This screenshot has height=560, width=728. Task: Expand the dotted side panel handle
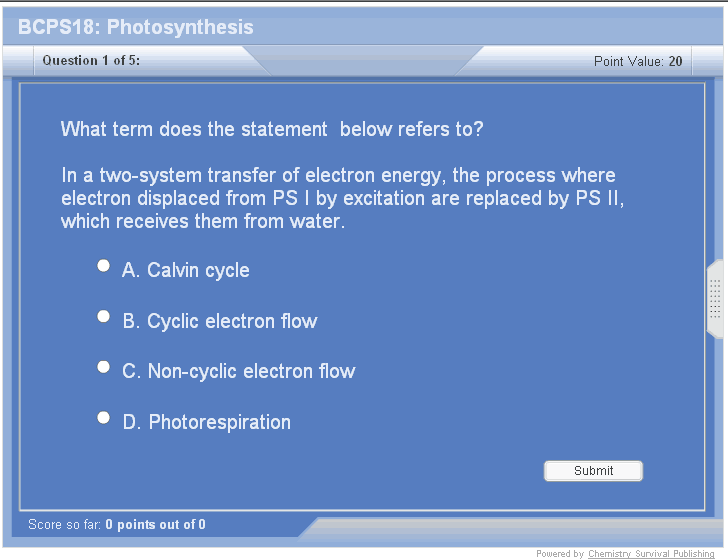point(715,298)
